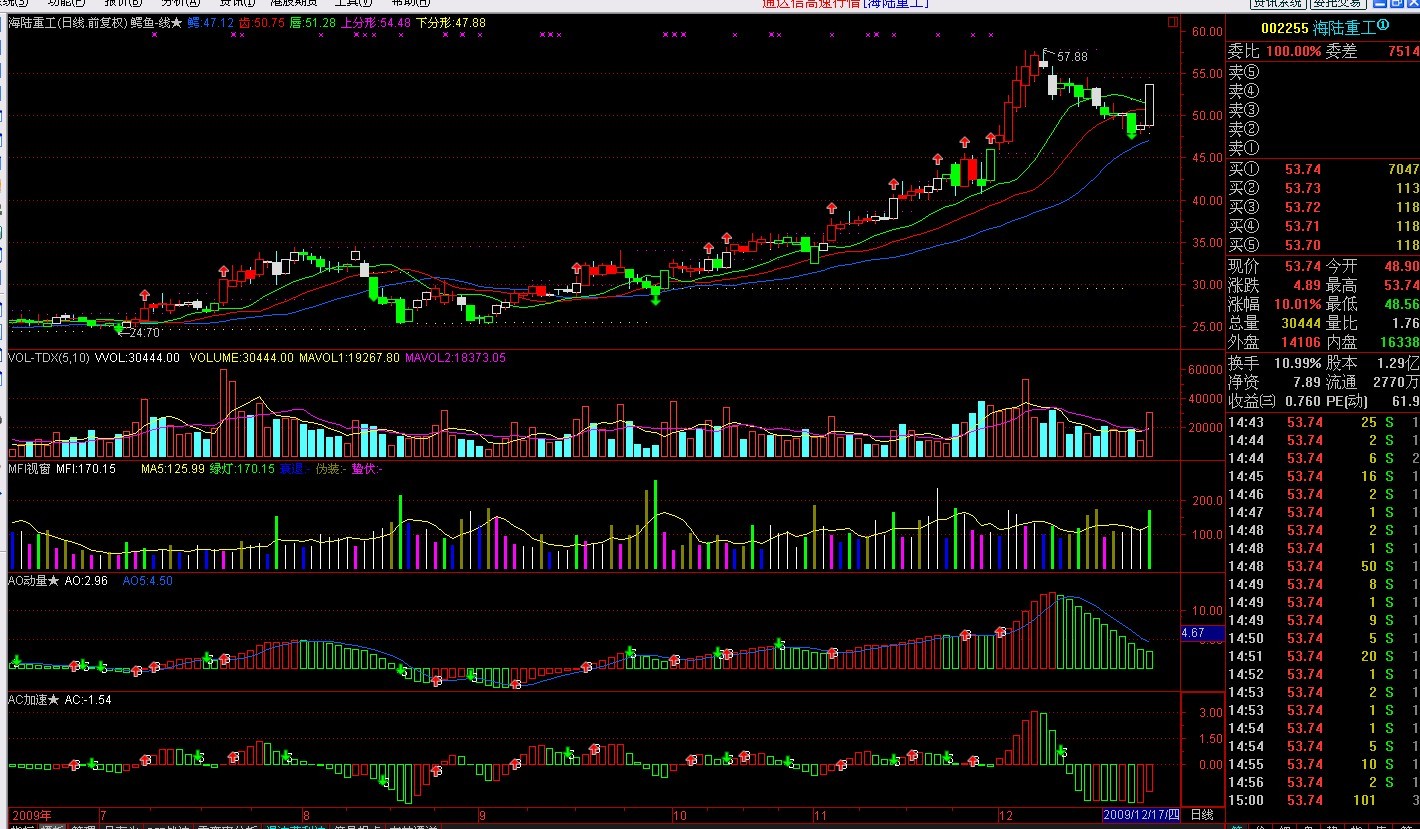Click the 24.70 low price label

click(145, 332)
